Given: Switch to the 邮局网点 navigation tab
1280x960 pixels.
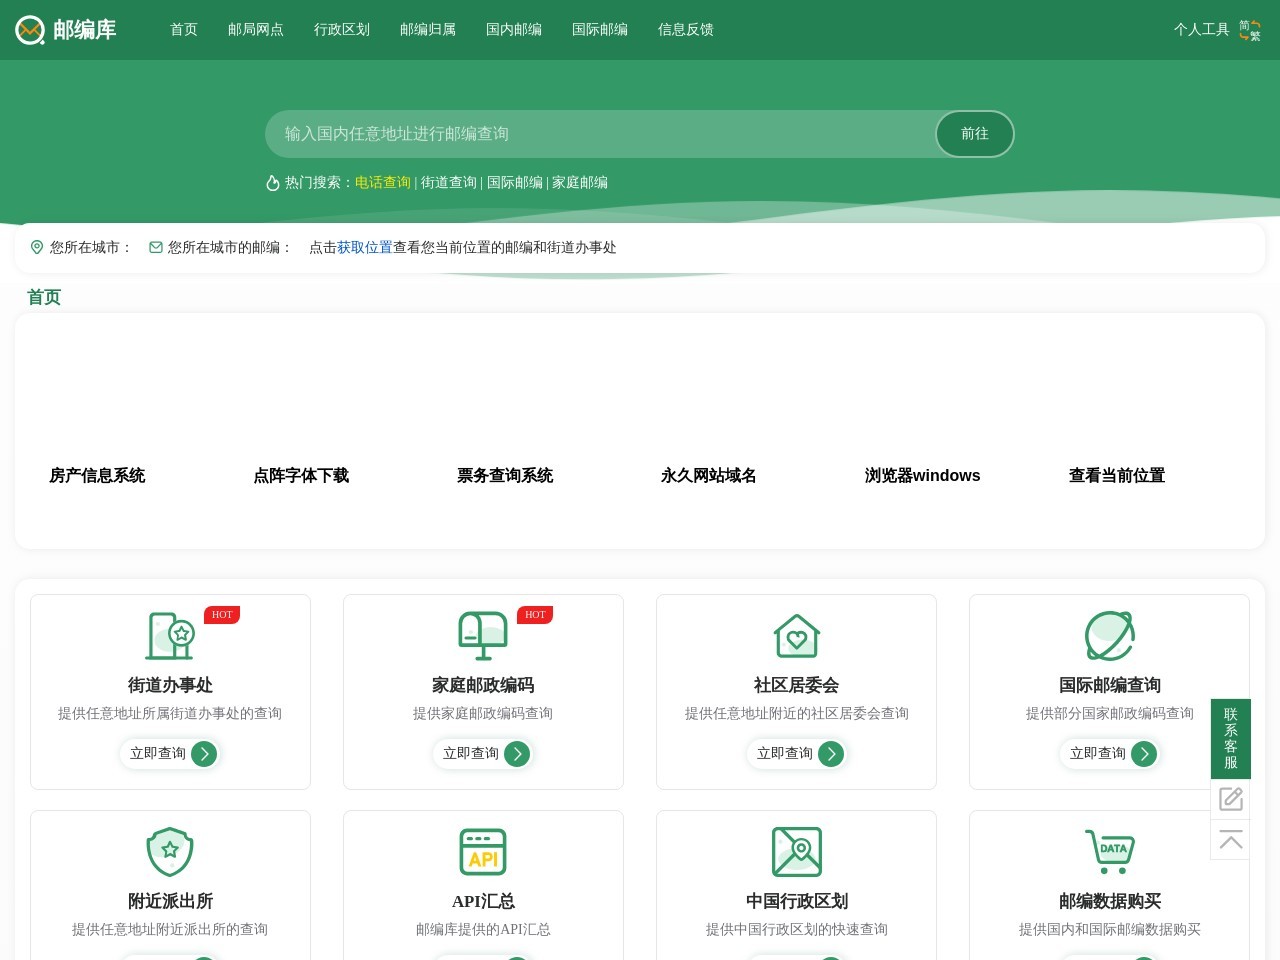Looking at the screenshot, I should (x=256, y=30).
